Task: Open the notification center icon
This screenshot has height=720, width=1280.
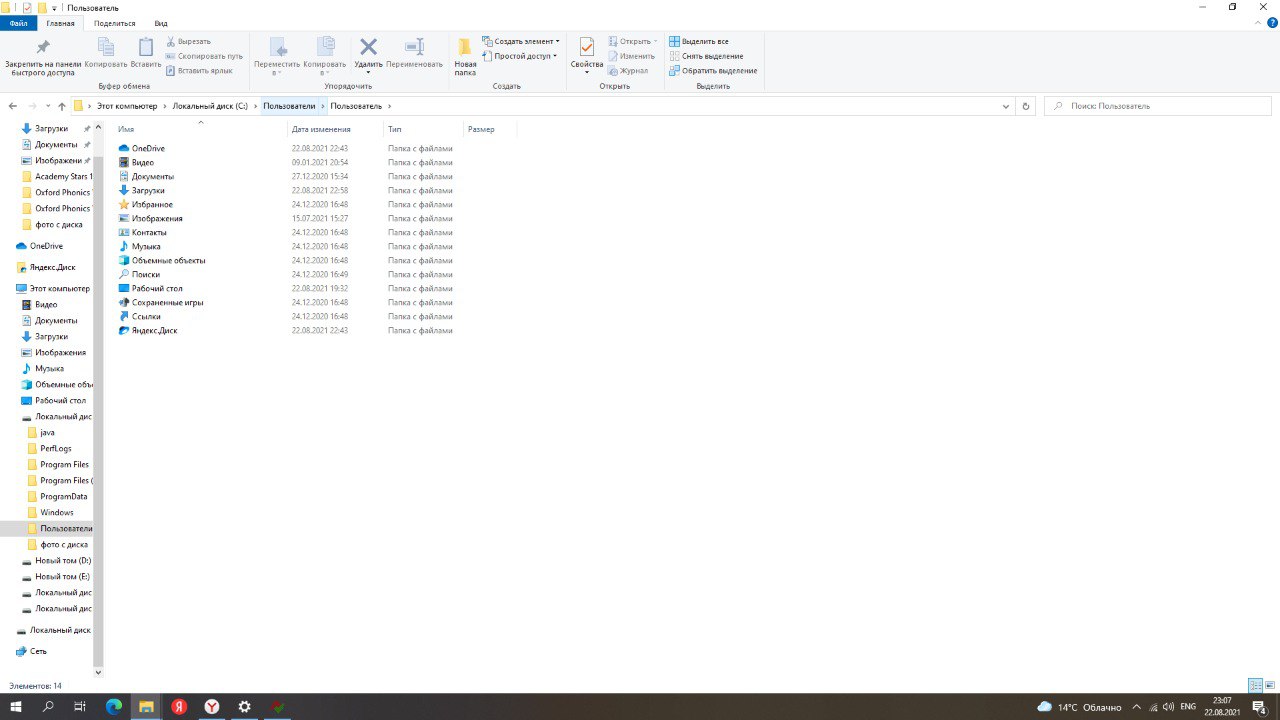Action: click(1260, 706)
